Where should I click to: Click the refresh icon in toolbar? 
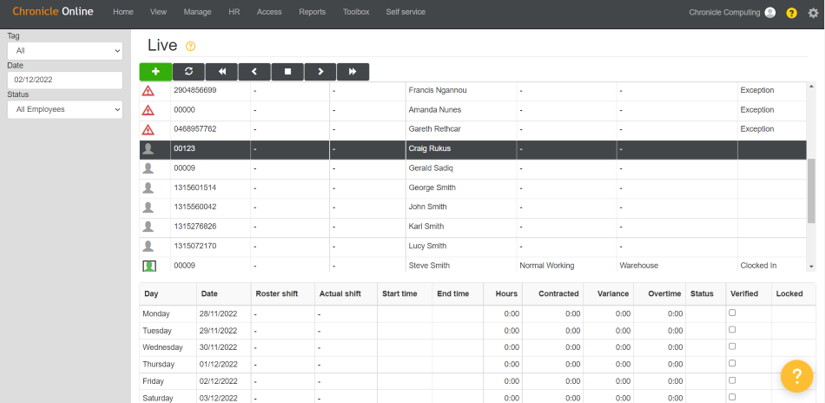coord(188,72)
